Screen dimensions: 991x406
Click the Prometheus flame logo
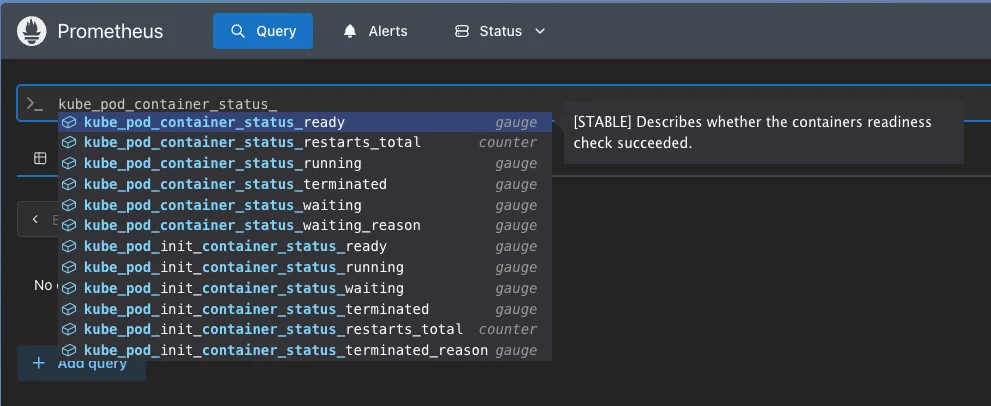[x=32, y=31]
